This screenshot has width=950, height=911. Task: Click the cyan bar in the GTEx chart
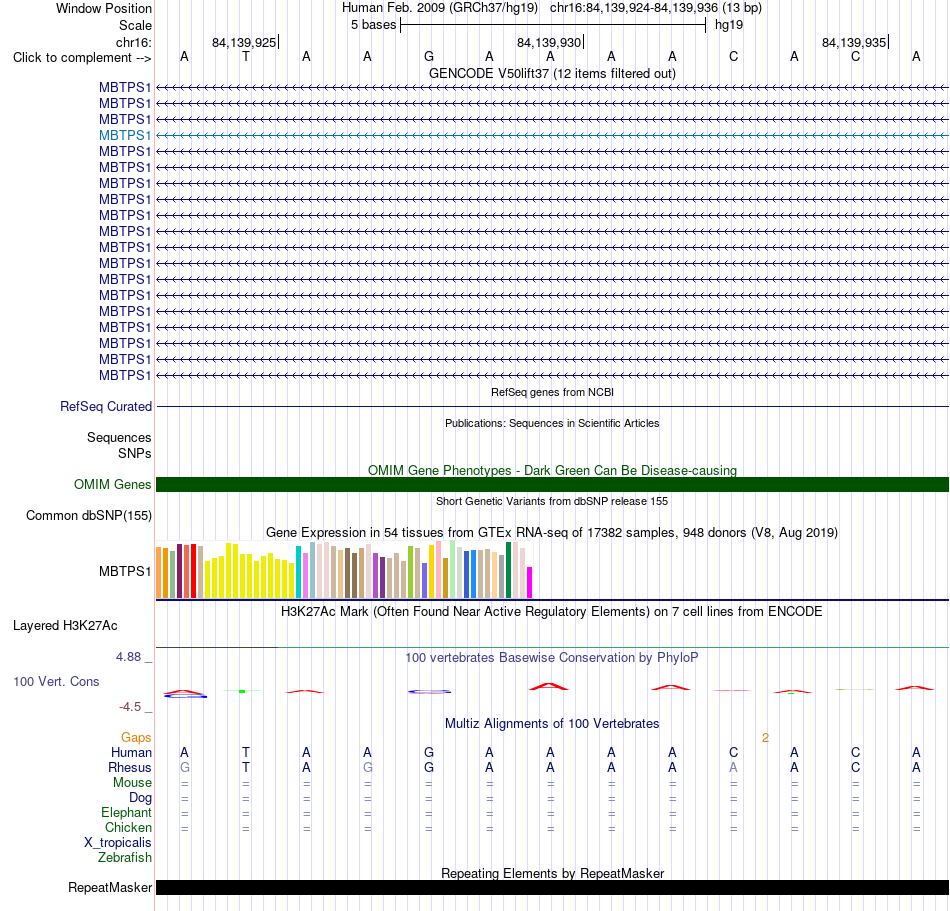[x=298, y=572]
